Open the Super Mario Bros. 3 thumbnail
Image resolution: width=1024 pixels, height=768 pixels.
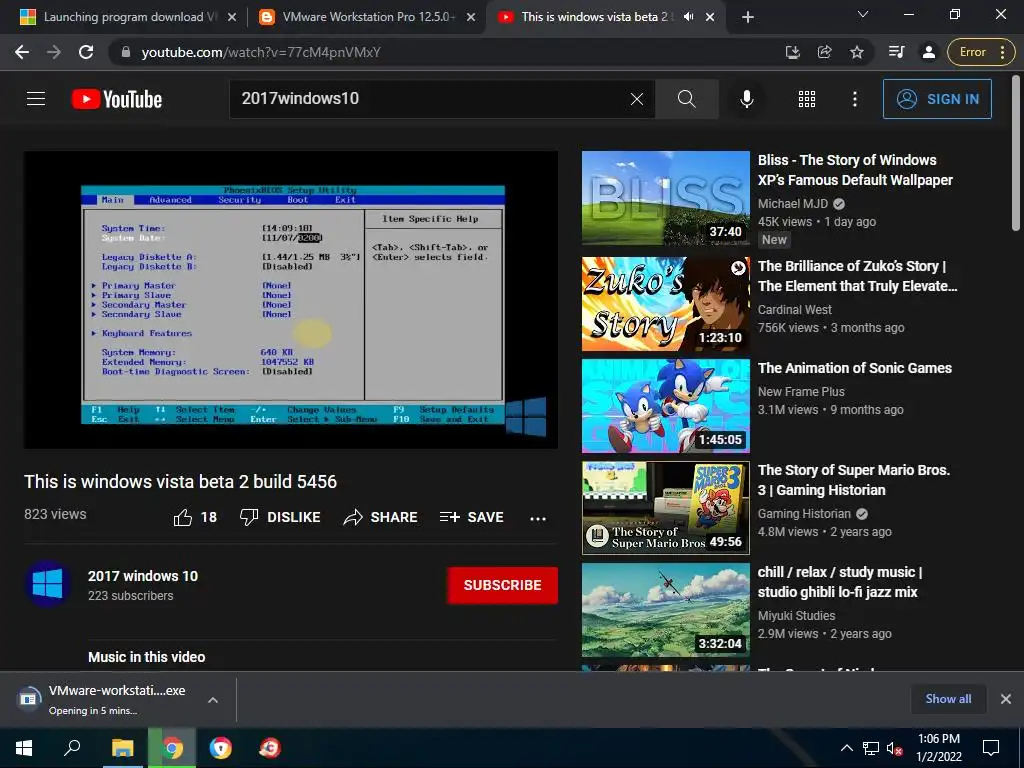[x=665, y=507]
